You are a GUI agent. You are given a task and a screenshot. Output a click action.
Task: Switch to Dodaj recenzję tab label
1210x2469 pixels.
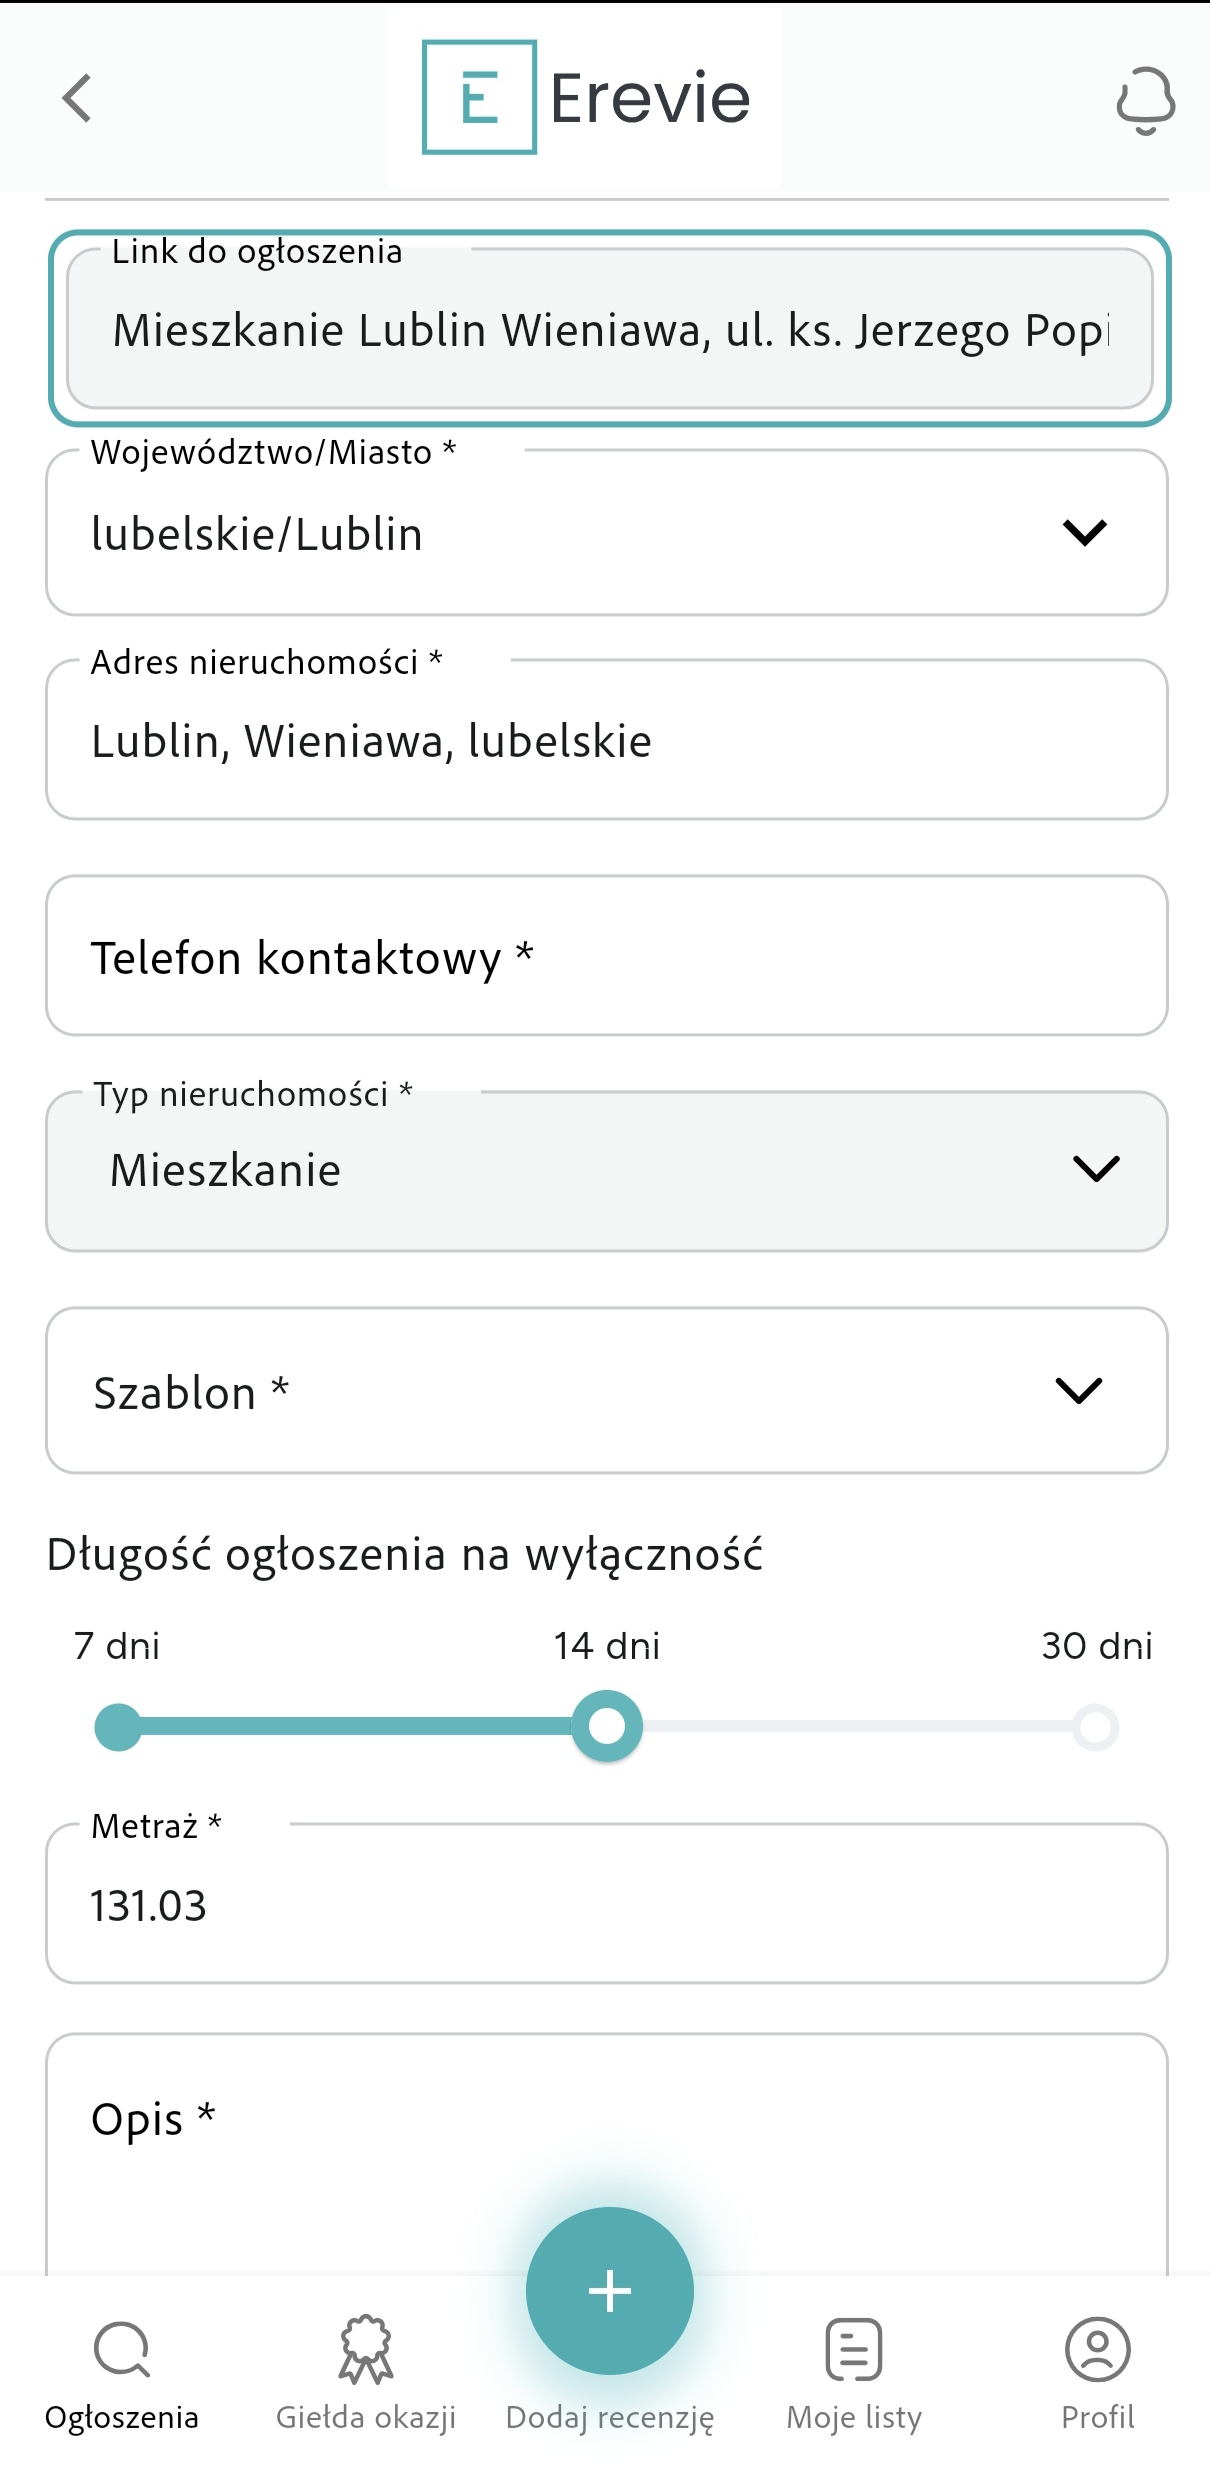coord(610,2417)
